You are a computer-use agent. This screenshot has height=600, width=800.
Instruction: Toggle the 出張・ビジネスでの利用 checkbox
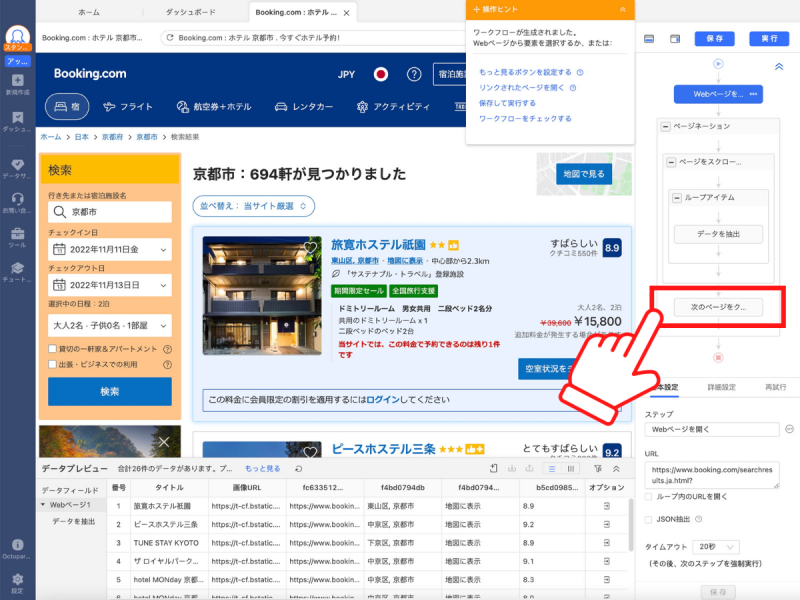(52, 364)
